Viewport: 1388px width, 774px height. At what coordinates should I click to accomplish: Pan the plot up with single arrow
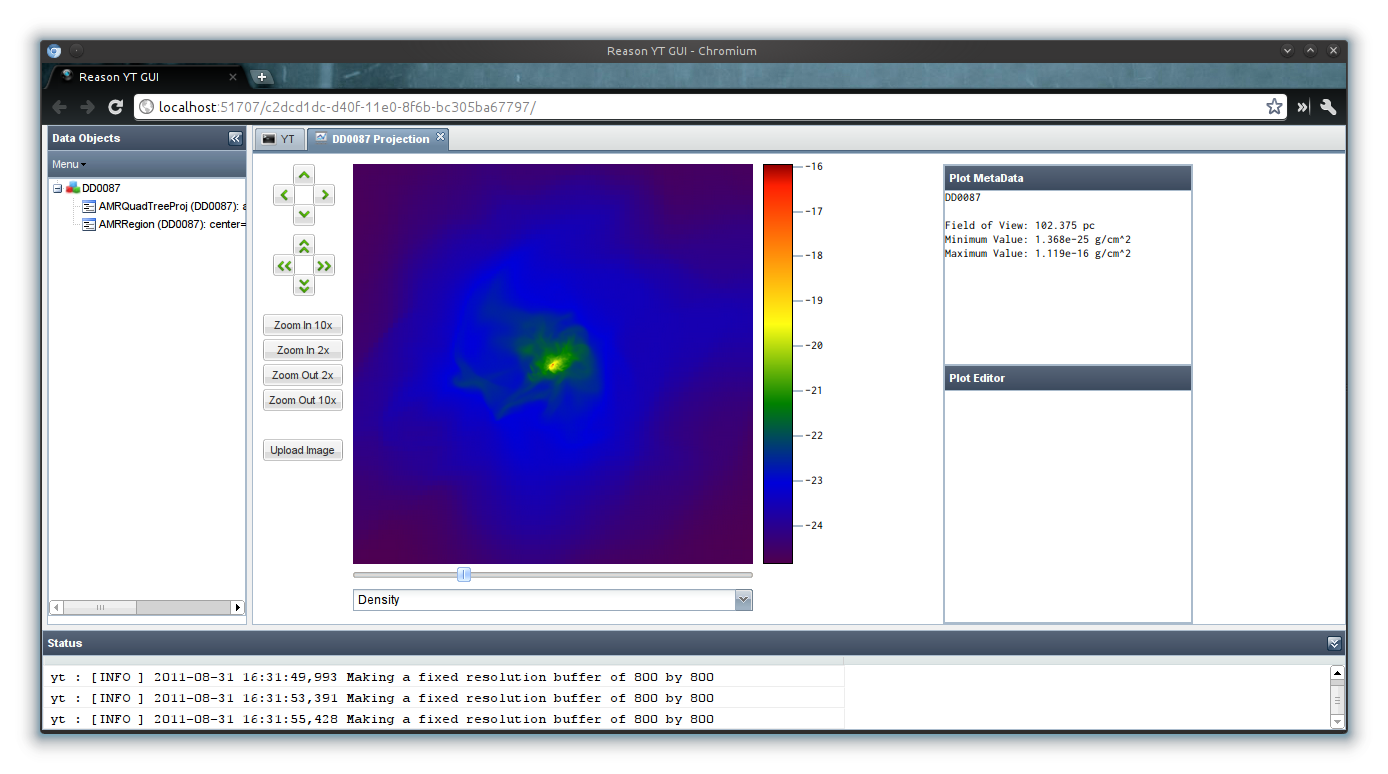(x=304, y=175)
